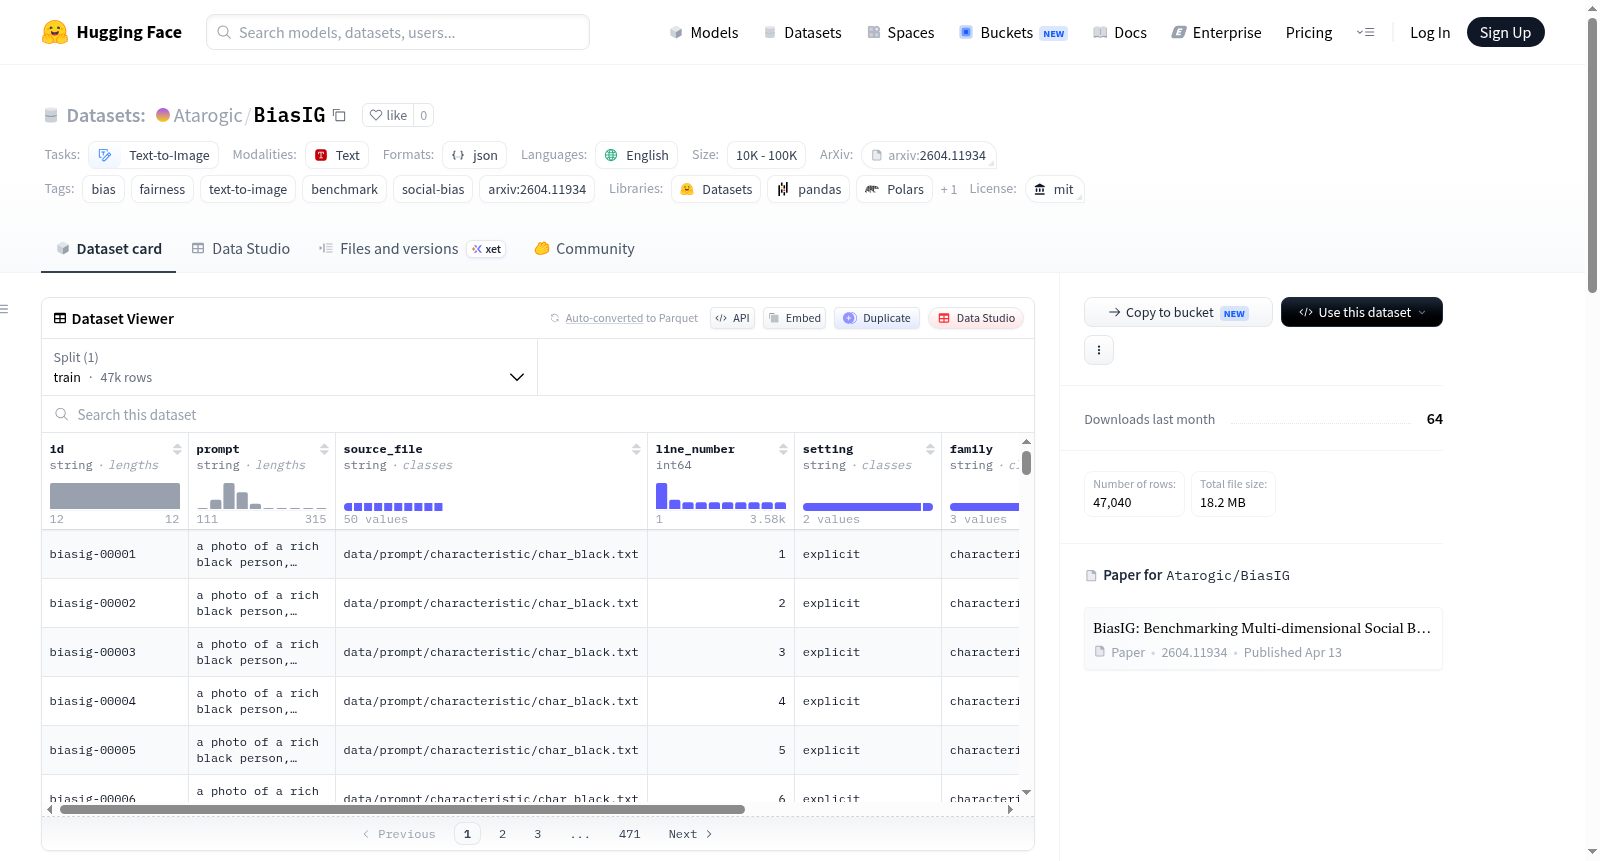Open Data Studio from viewer header
1600x861 pixels.
point(976,318)
